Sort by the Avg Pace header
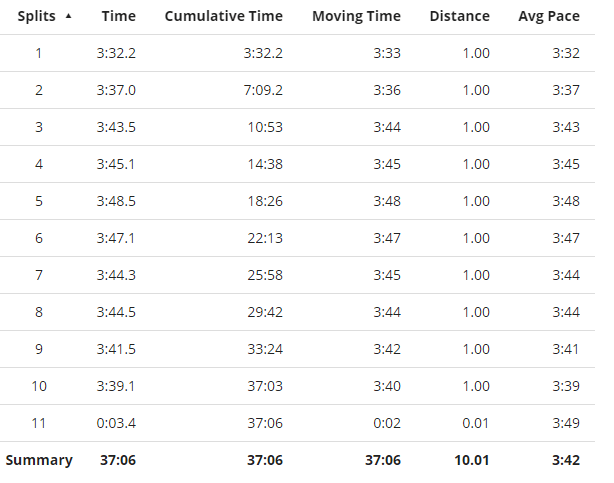The height and width of the screenshot is (483, 614). point(548,16)
